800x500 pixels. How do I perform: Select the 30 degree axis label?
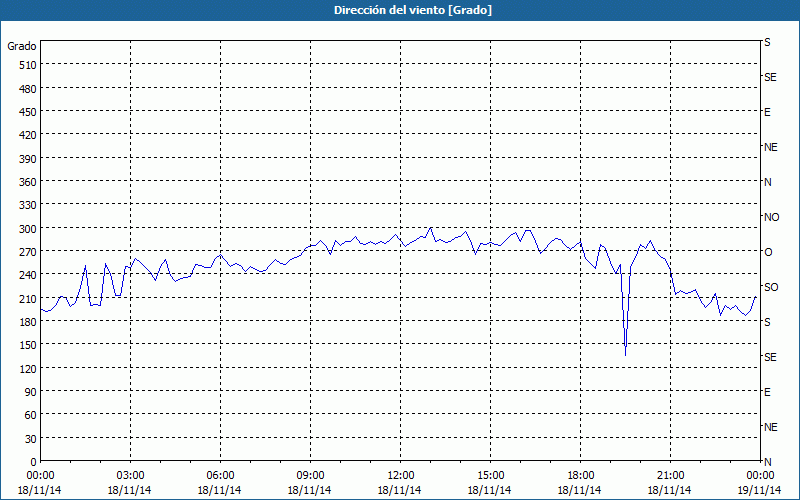point(31,439)
